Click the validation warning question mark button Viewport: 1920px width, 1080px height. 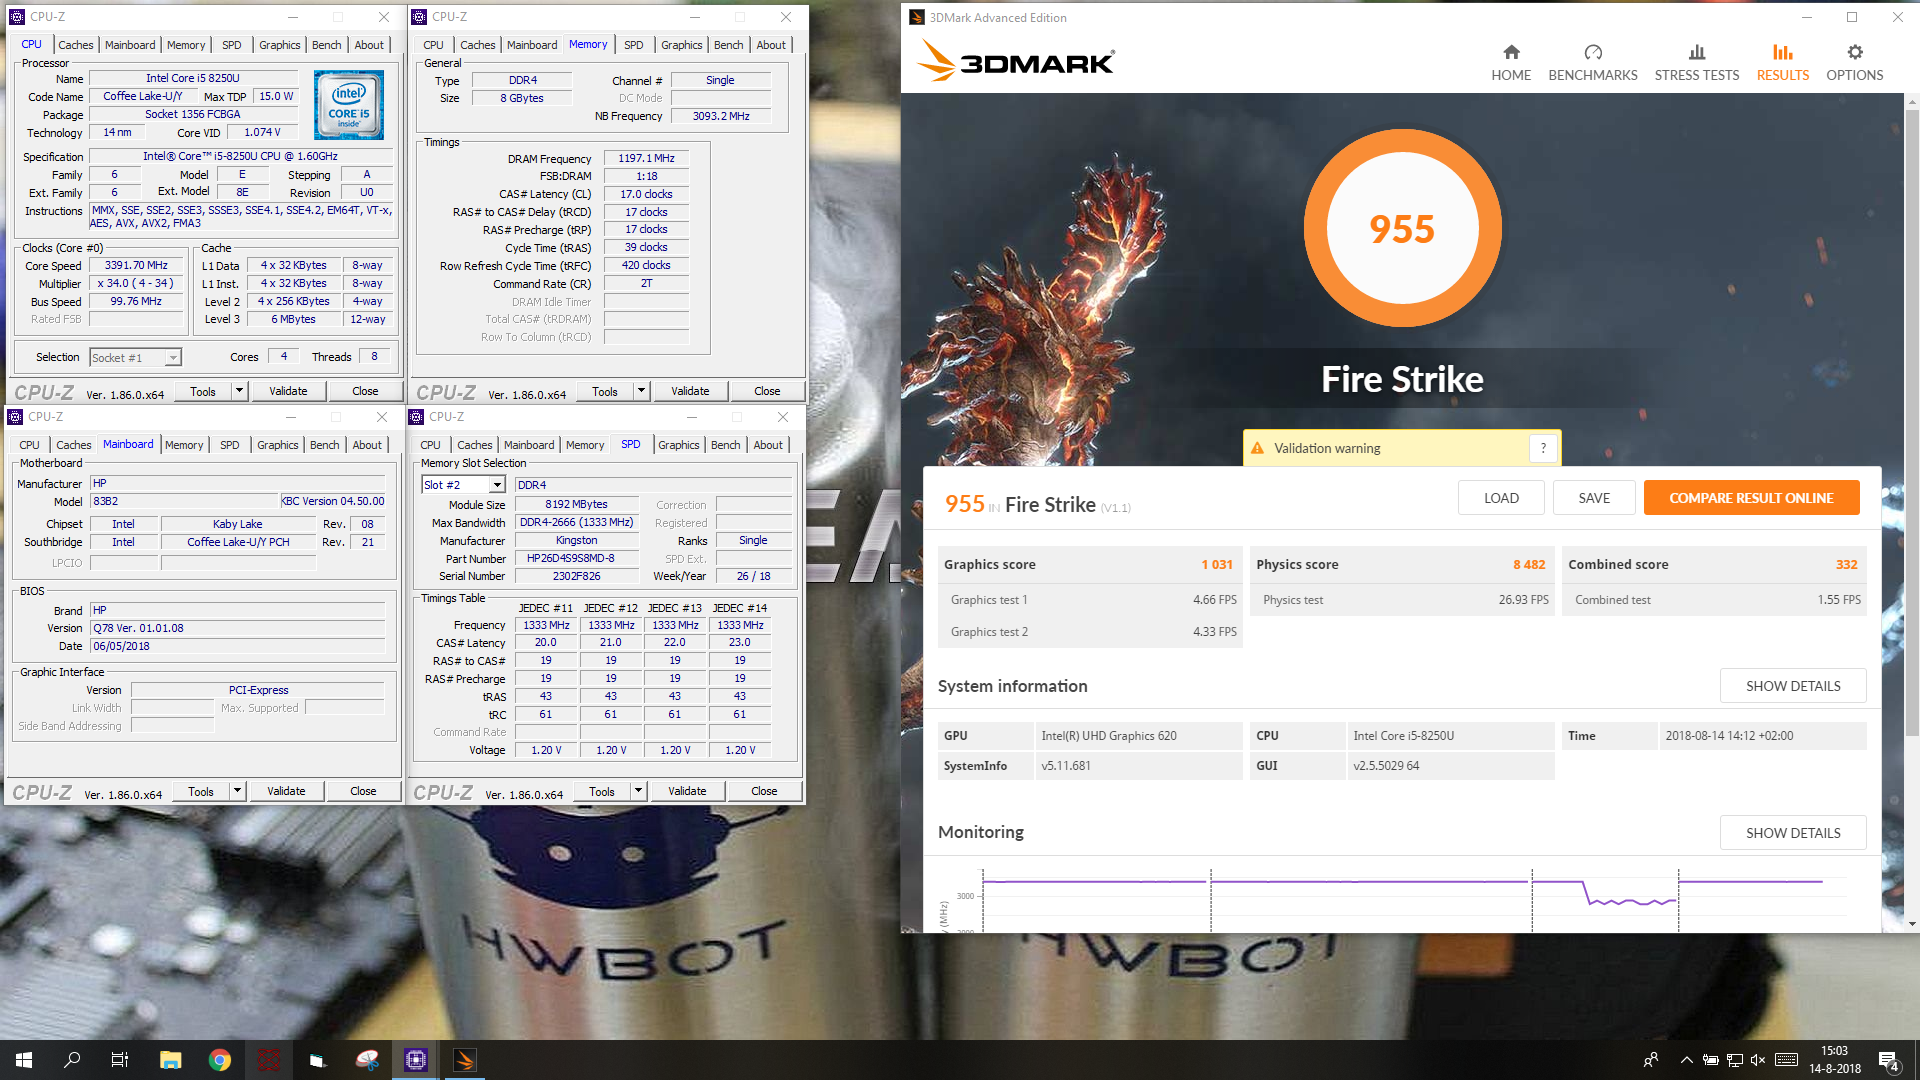click(1543, 448)
